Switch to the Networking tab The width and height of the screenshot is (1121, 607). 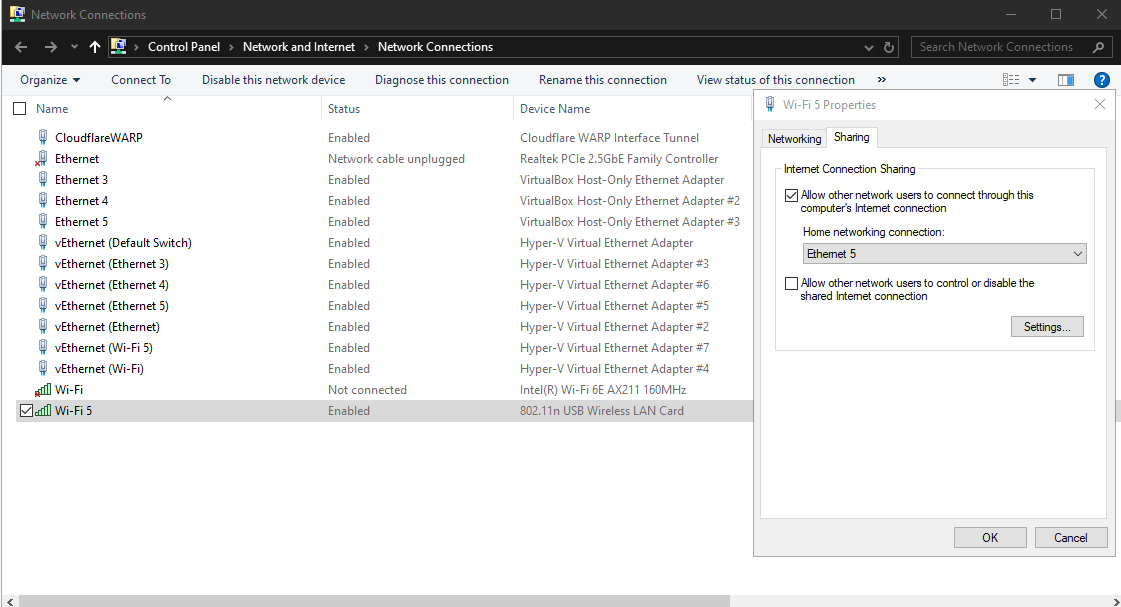tap(794, 139)
